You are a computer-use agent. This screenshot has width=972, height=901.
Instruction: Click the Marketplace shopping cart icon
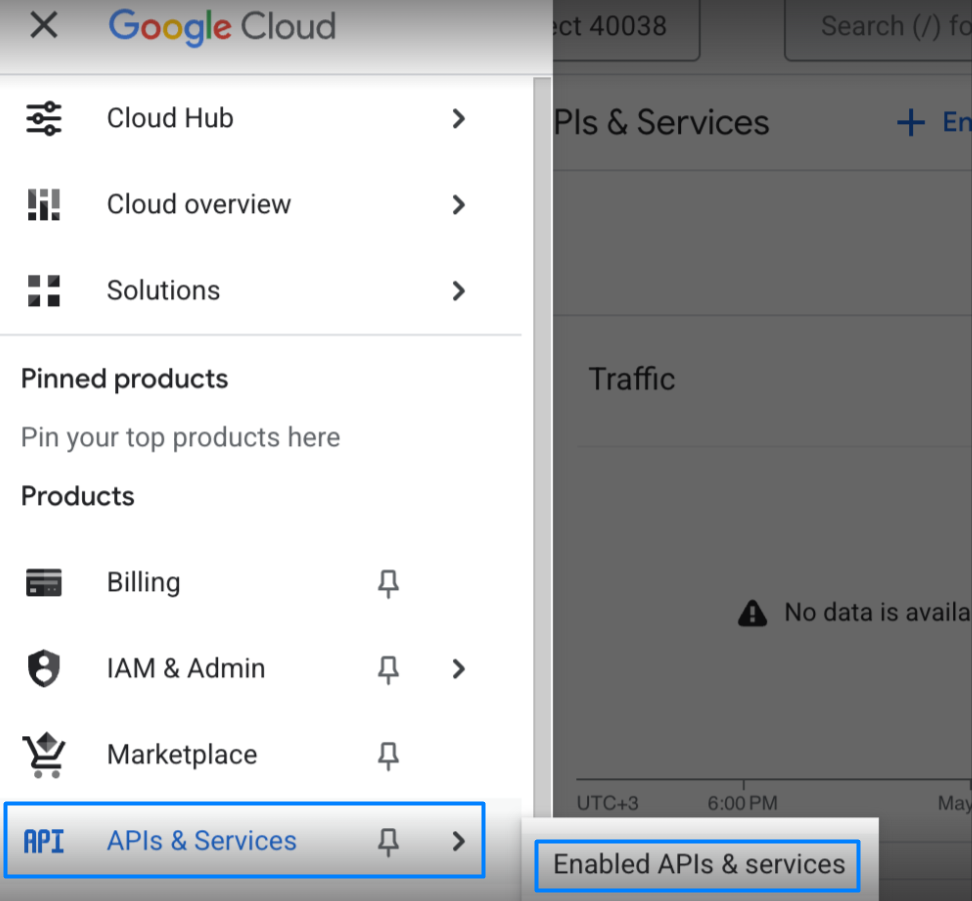click(43, 755)
